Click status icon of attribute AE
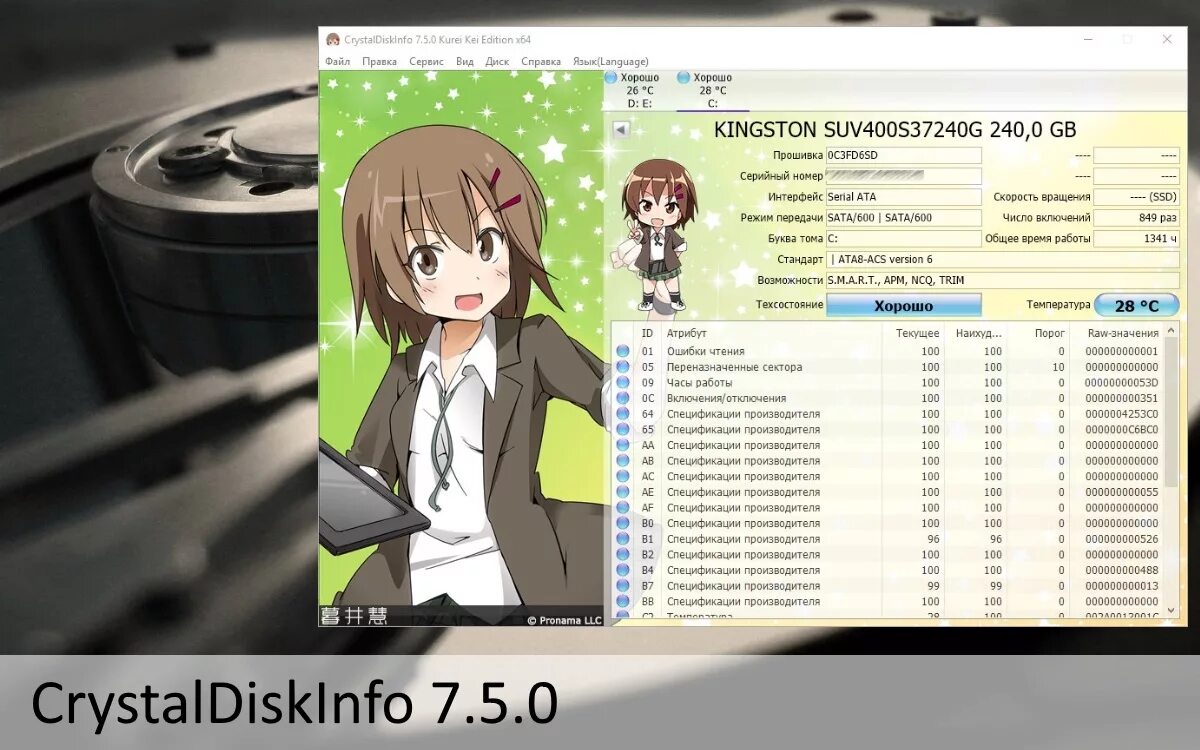The width and height of the screenshot is (1200, 750). tap(623, 492)
